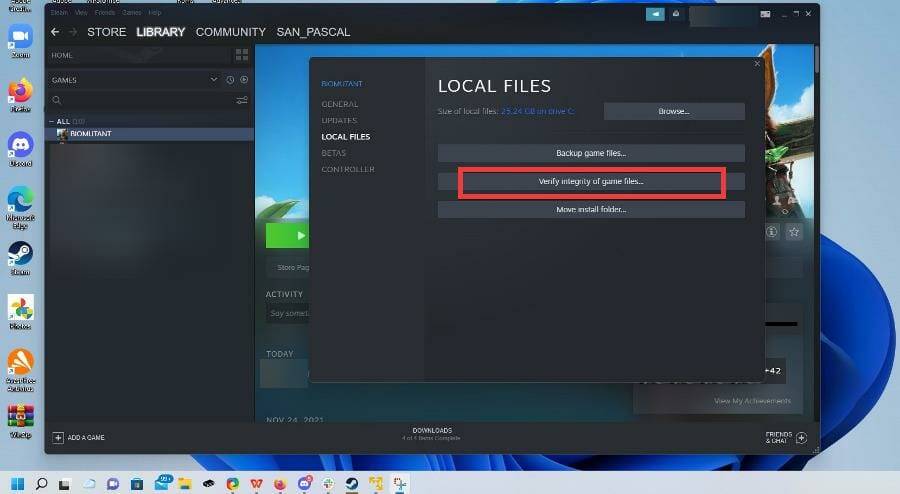Open the Help menu
900x494 pixels.
[155, 13]
